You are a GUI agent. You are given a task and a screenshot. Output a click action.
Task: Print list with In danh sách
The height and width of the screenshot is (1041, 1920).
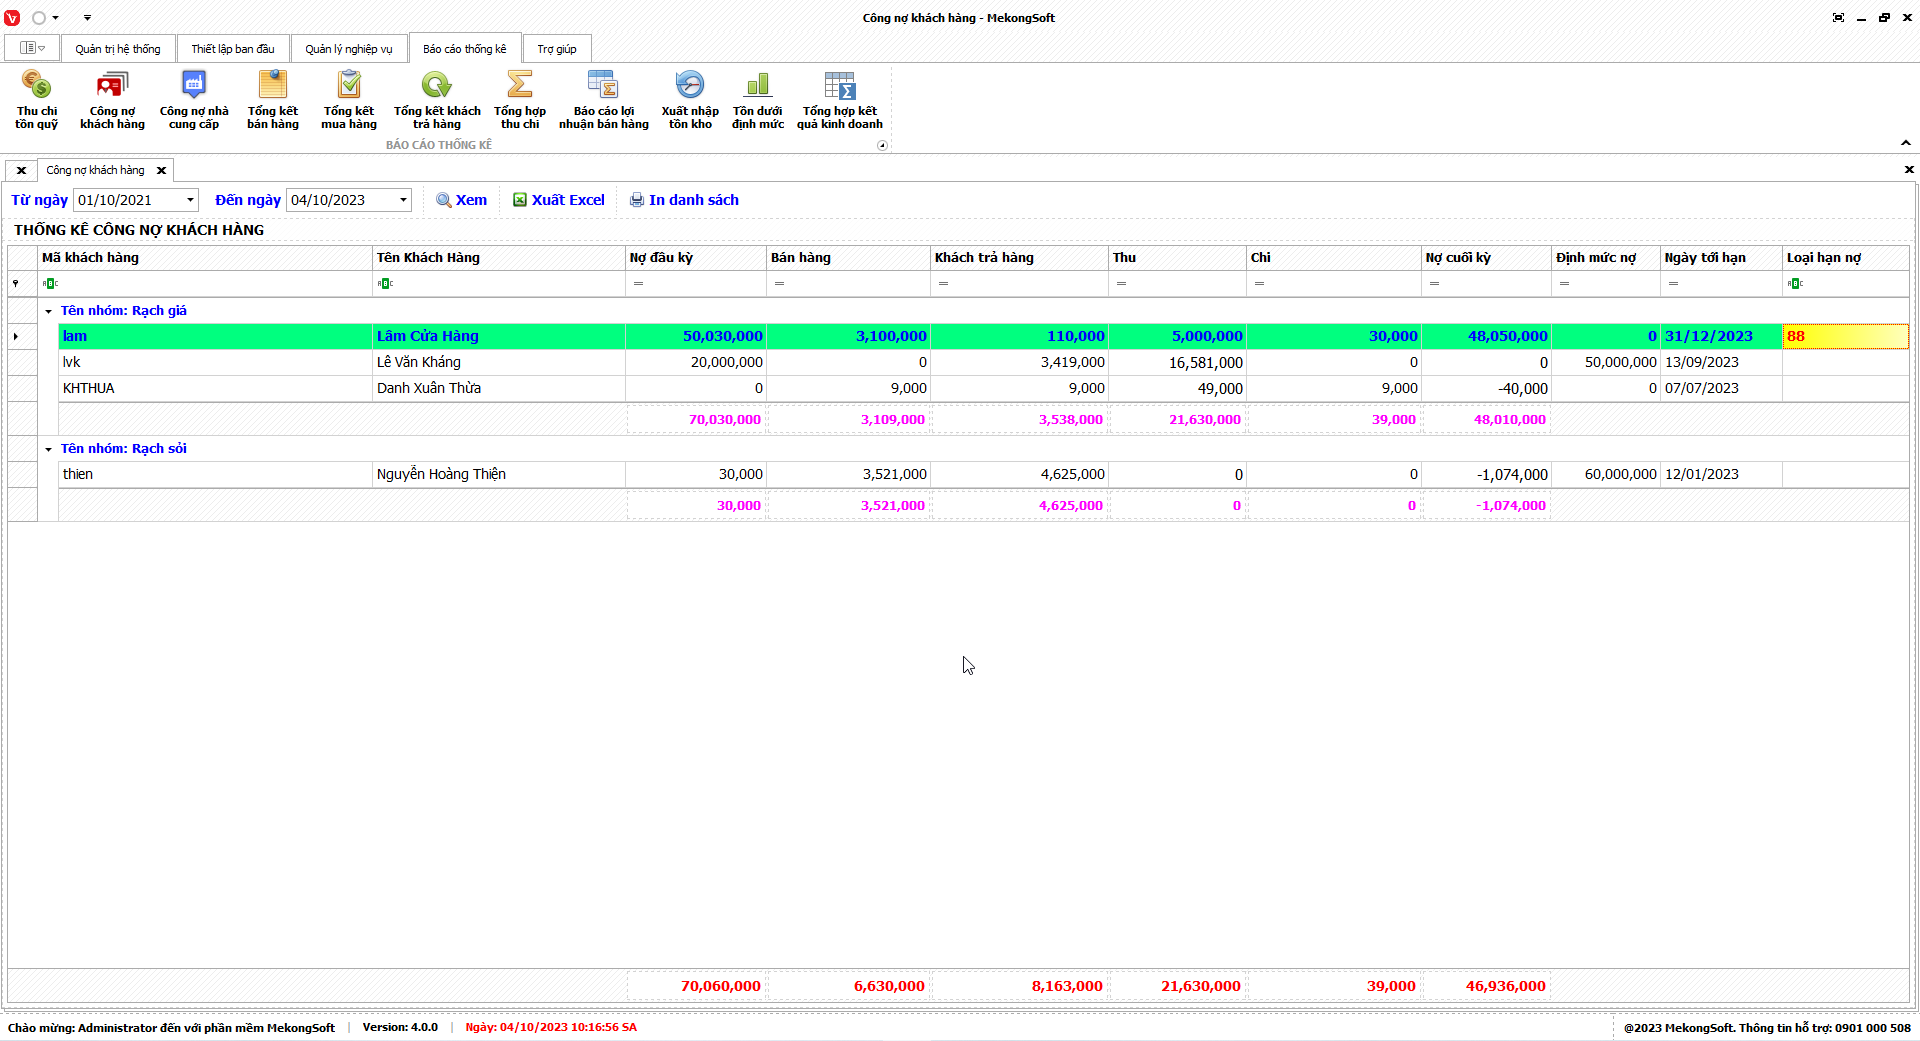pos(684,200)
